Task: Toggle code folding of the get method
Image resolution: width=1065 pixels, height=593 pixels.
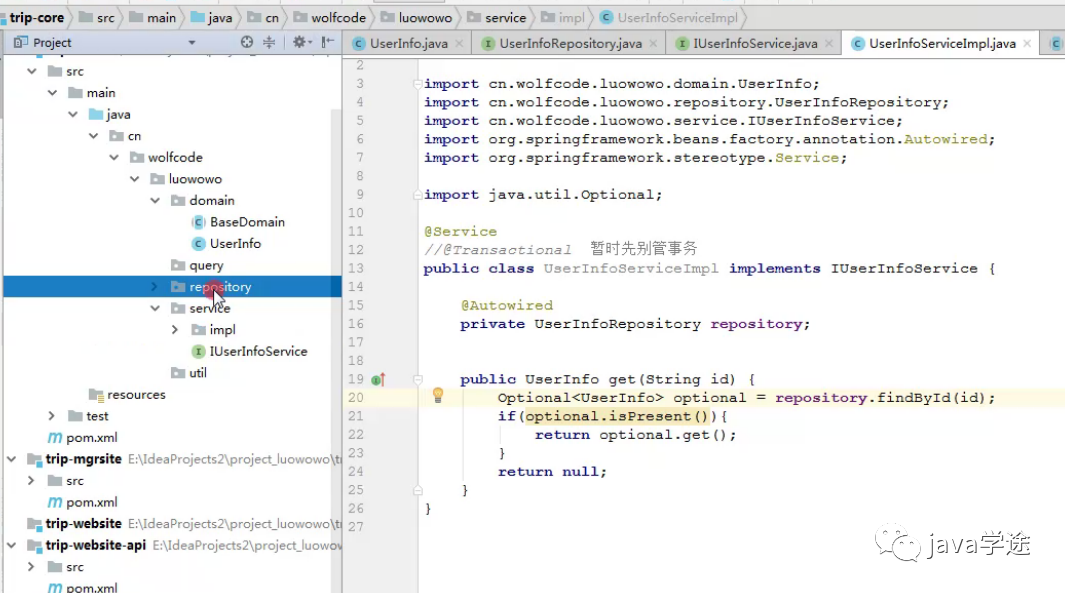Action: click(x=419, y=380)
